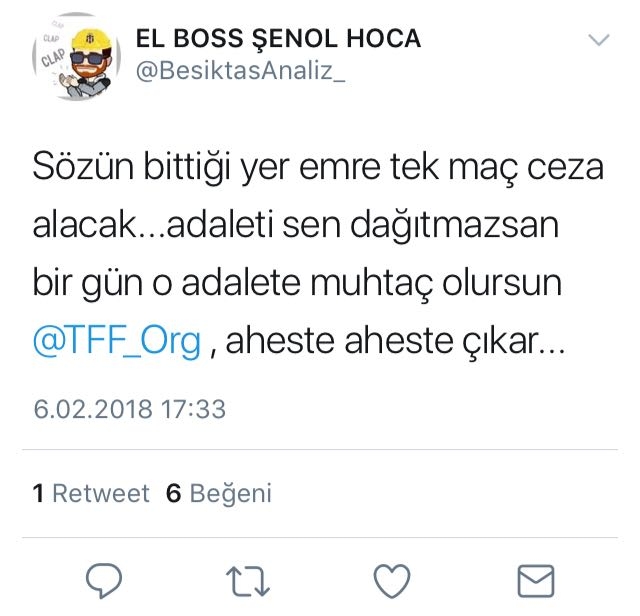
Task: Open the 6.02.2018 17:33 timestamp
Action: [x=129, y=409]
